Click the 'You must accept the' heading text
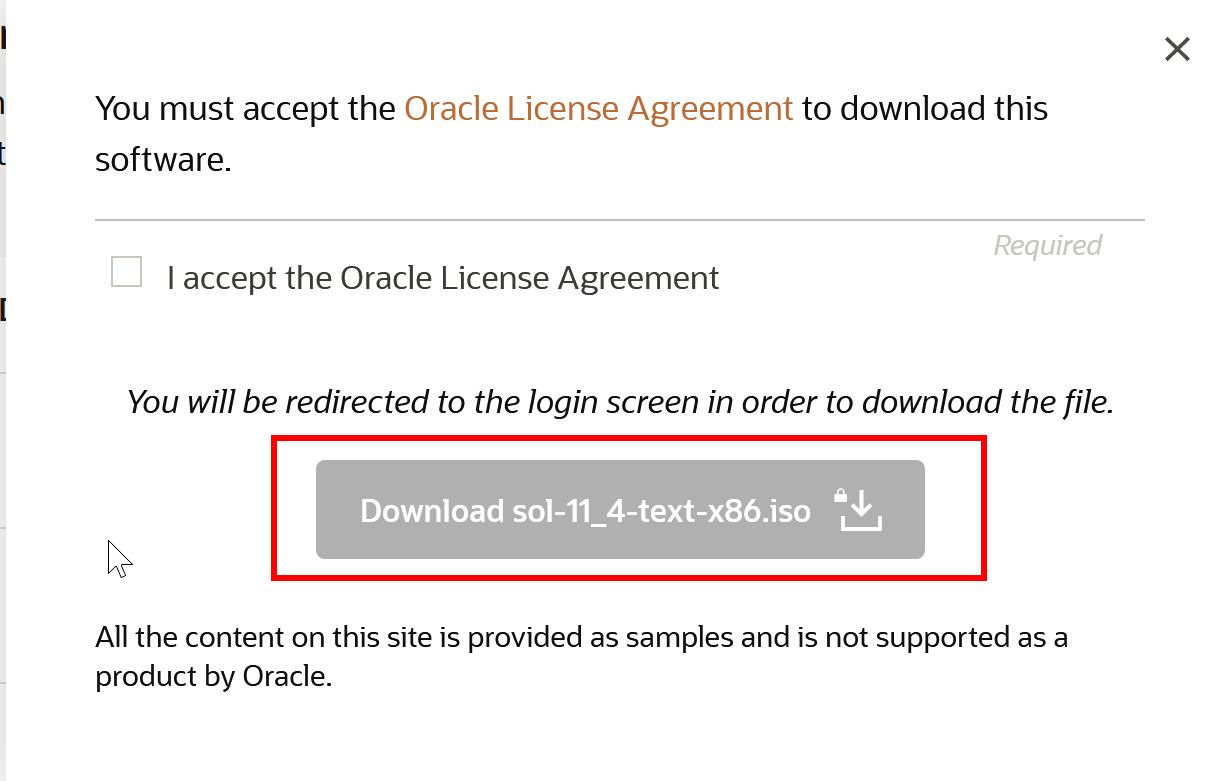The height and width of the screenshot is (781, 1225). (246, 108)
